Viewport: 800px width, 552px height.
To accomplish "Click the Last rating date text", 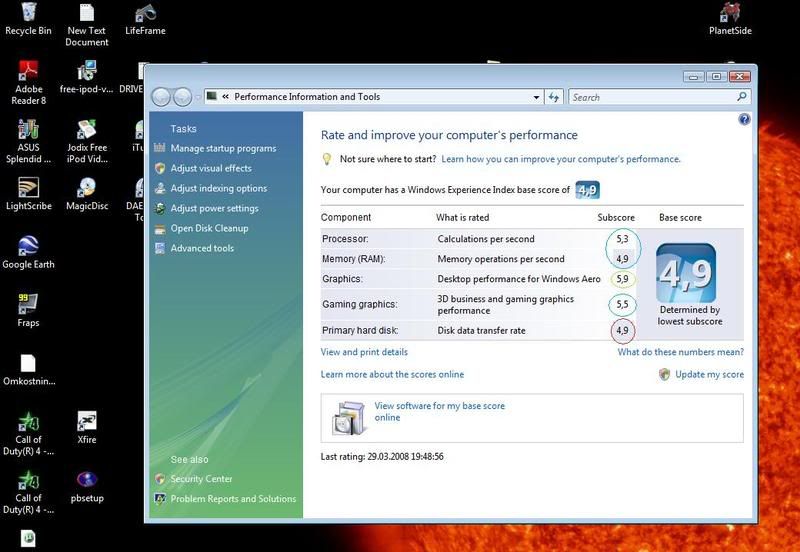I will 382,457.
